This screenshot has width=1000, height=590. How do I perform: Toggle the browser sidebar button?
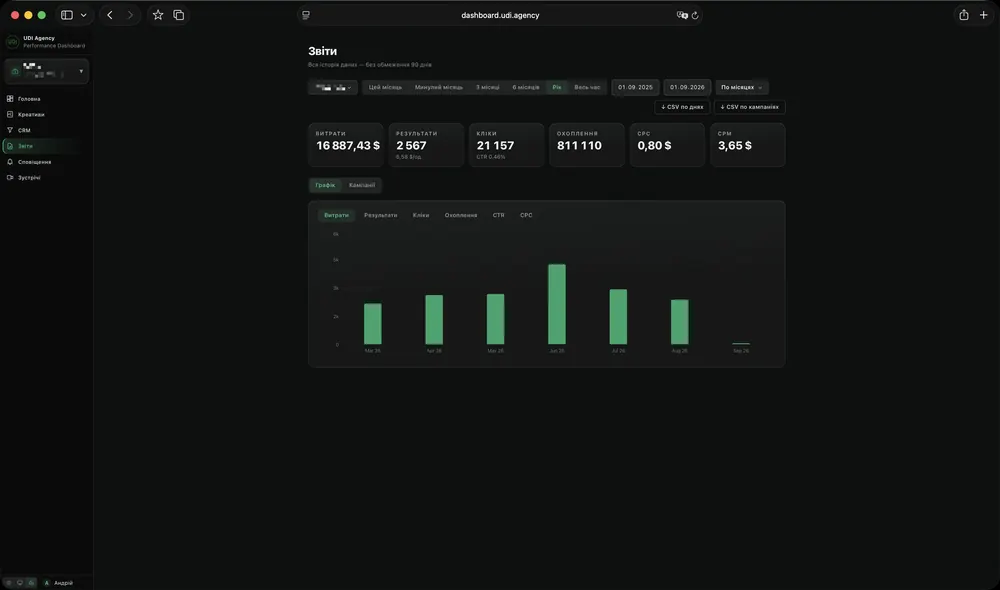coord(66,15)
